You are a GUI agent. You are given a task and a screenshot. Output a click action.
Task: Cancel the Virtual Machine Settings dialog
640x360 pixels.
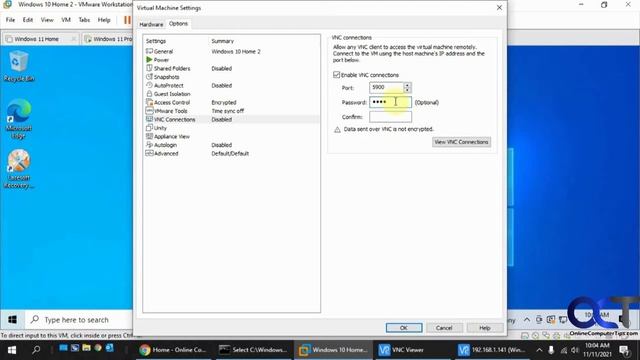point(444,328)
